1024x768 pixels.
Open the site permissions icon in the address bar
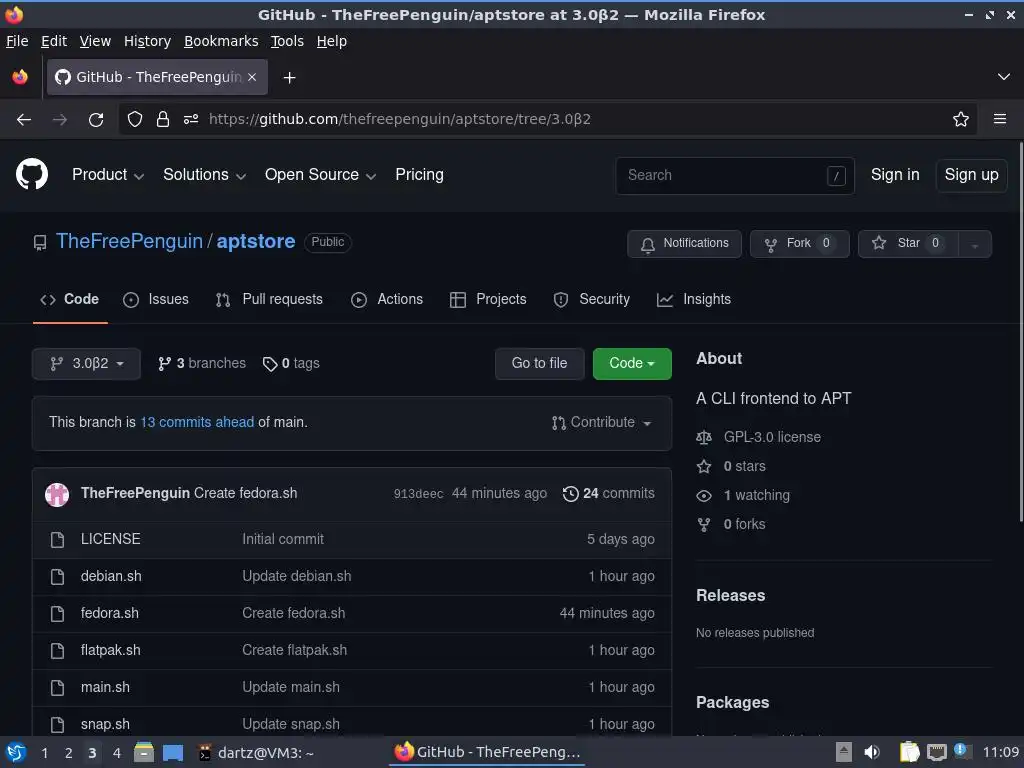tap(191, 120)
